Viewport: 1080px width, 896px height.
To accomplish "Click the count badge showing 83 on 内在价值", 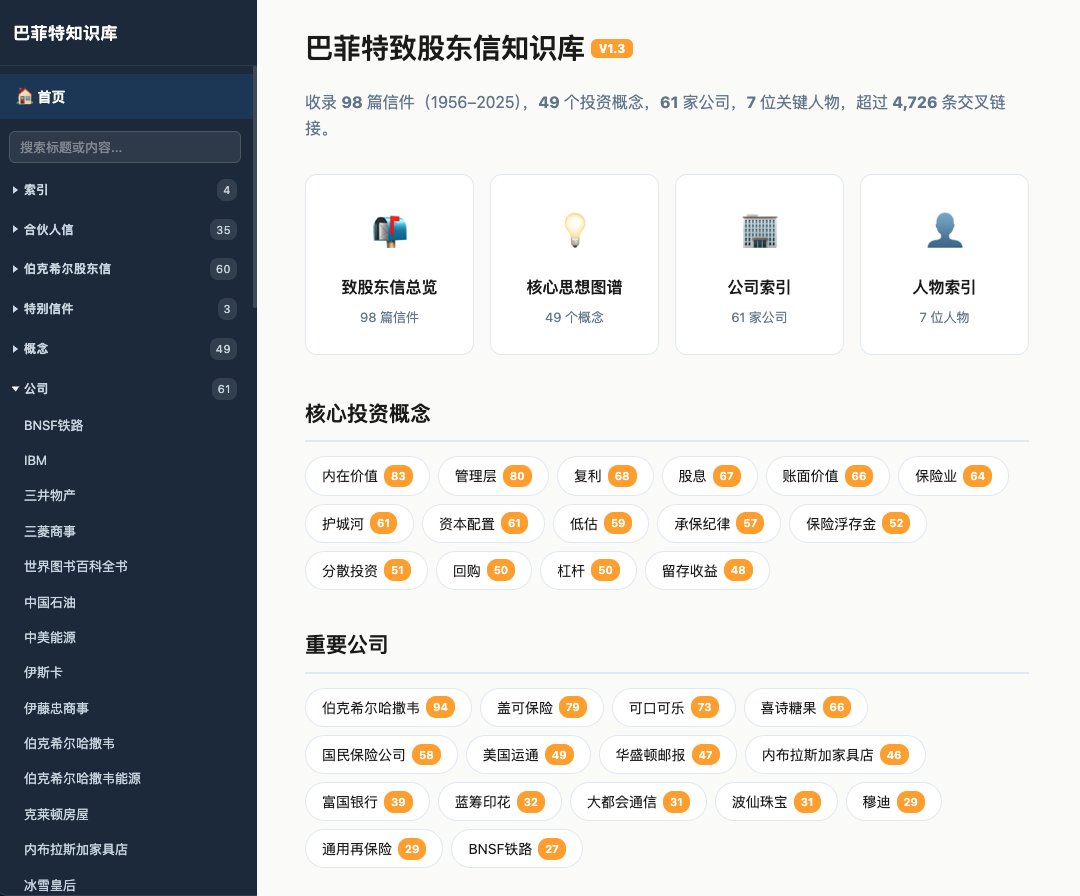I will coord(398,476).
